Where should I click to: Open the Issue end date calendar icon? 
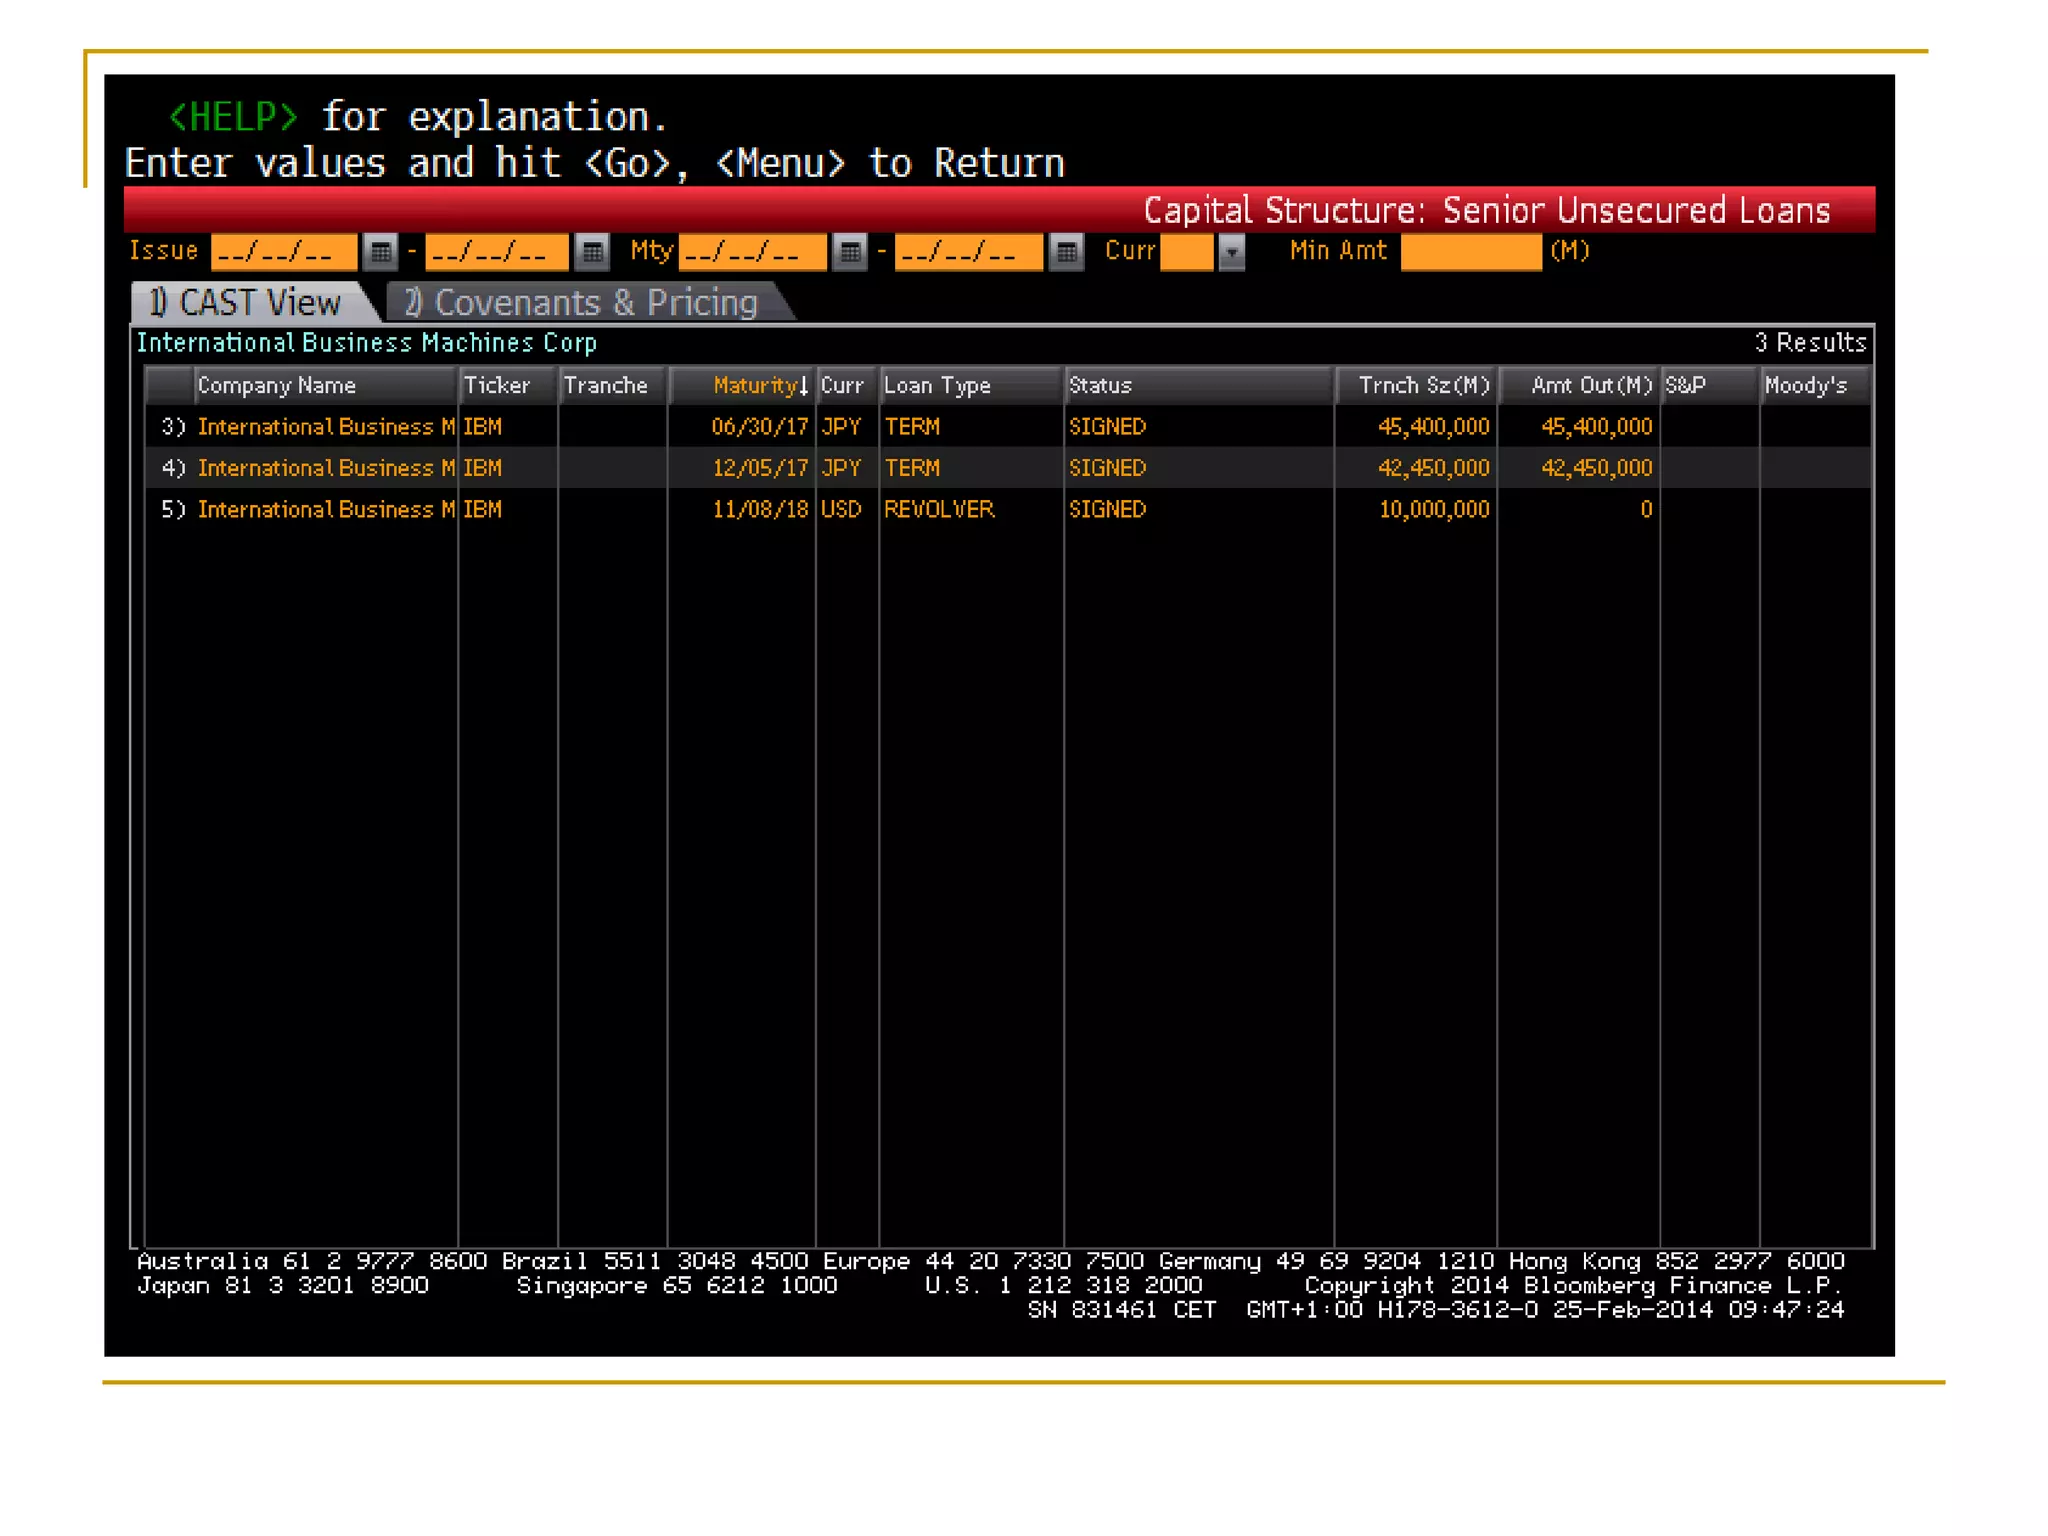coord(593,252)
